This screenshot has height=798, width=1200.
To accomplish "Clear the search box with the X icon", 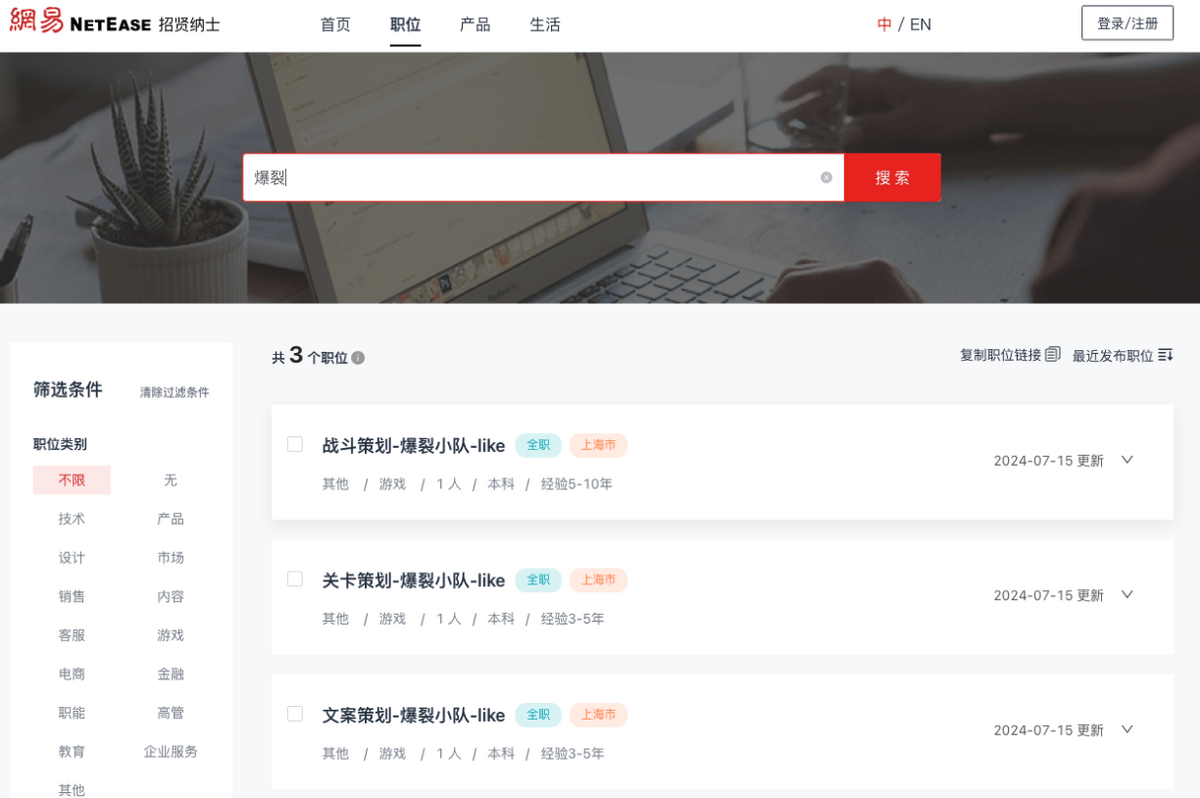I will tap(826, 178).
